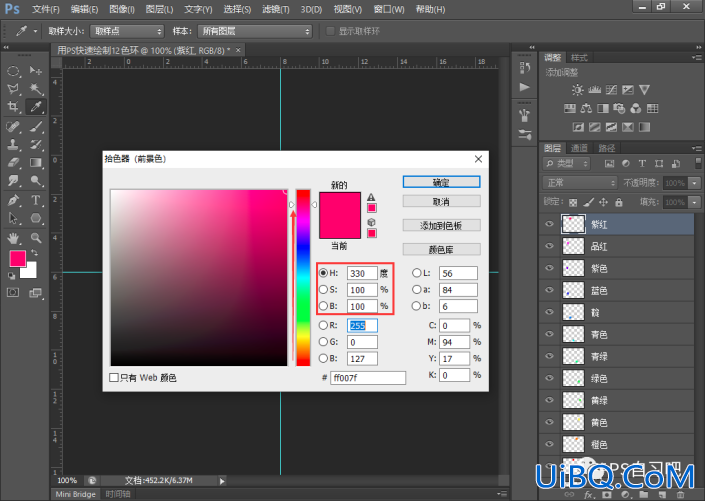Click the 颜色库 button
Image resolution: width=705 pixels, height=501 pixels.
pyautogui.click(x=441, y=249)
